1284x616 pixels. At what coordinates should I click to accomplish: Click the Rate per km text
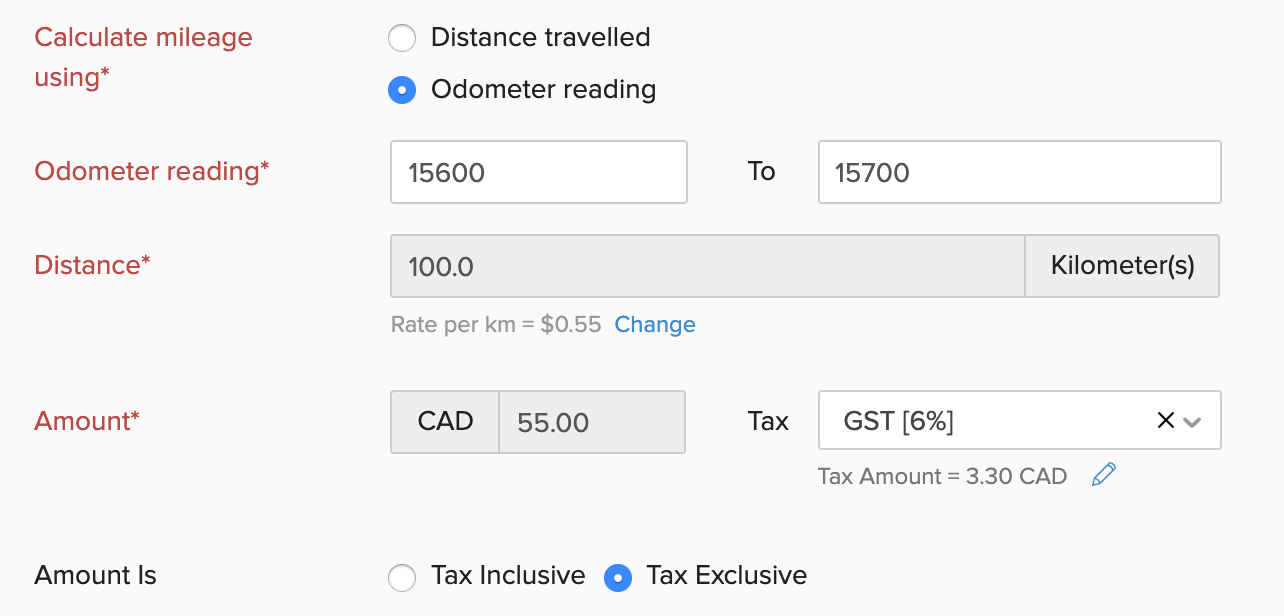pos(496,325)
